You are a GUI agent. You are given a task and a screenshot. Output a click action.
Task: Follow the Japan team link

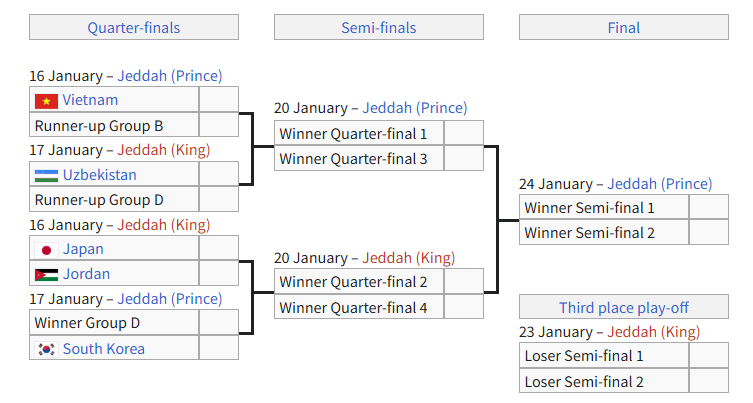coord(83,250)
